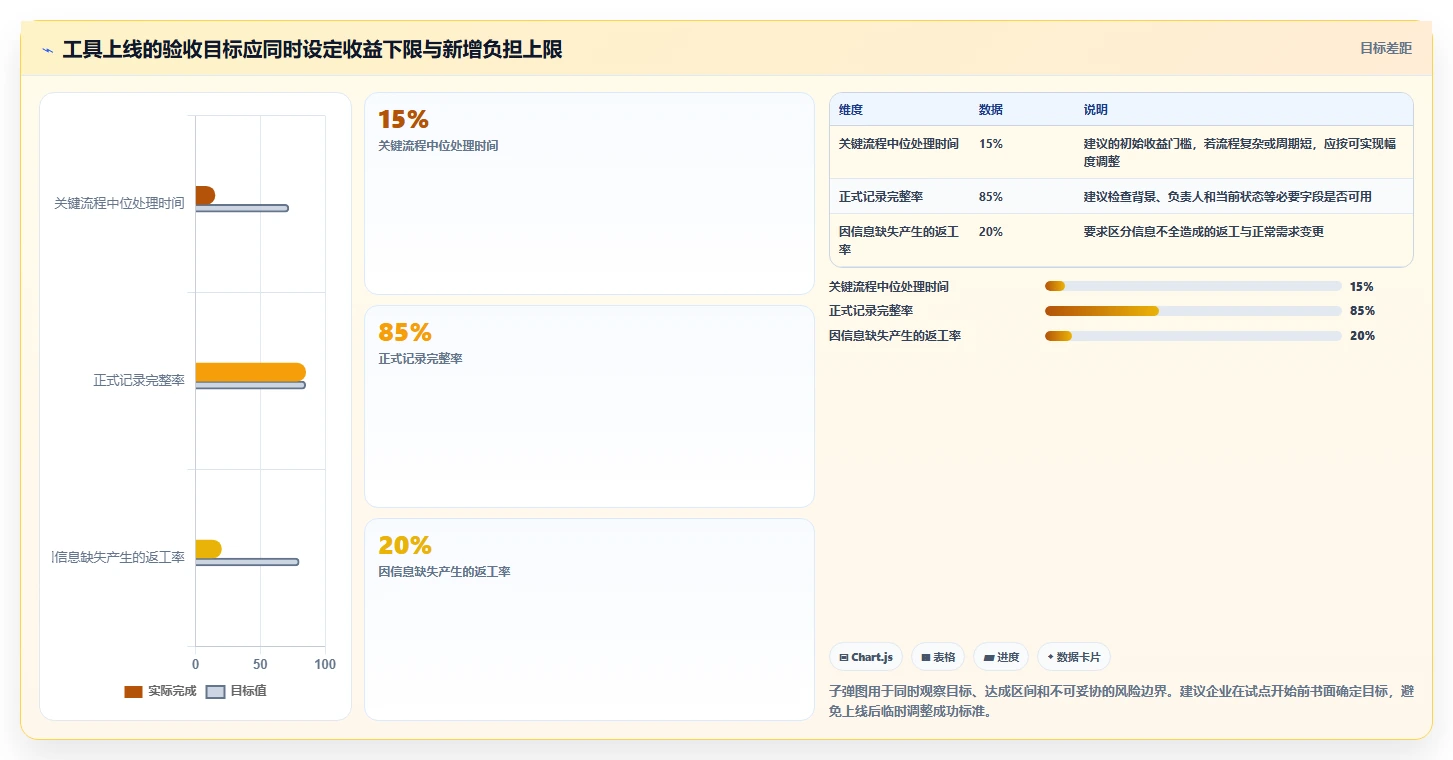This screenshot has height=760, width=1453.
Task: Click the 正式记录完整率 progress bar
Action: click(x=1193, y=311)
